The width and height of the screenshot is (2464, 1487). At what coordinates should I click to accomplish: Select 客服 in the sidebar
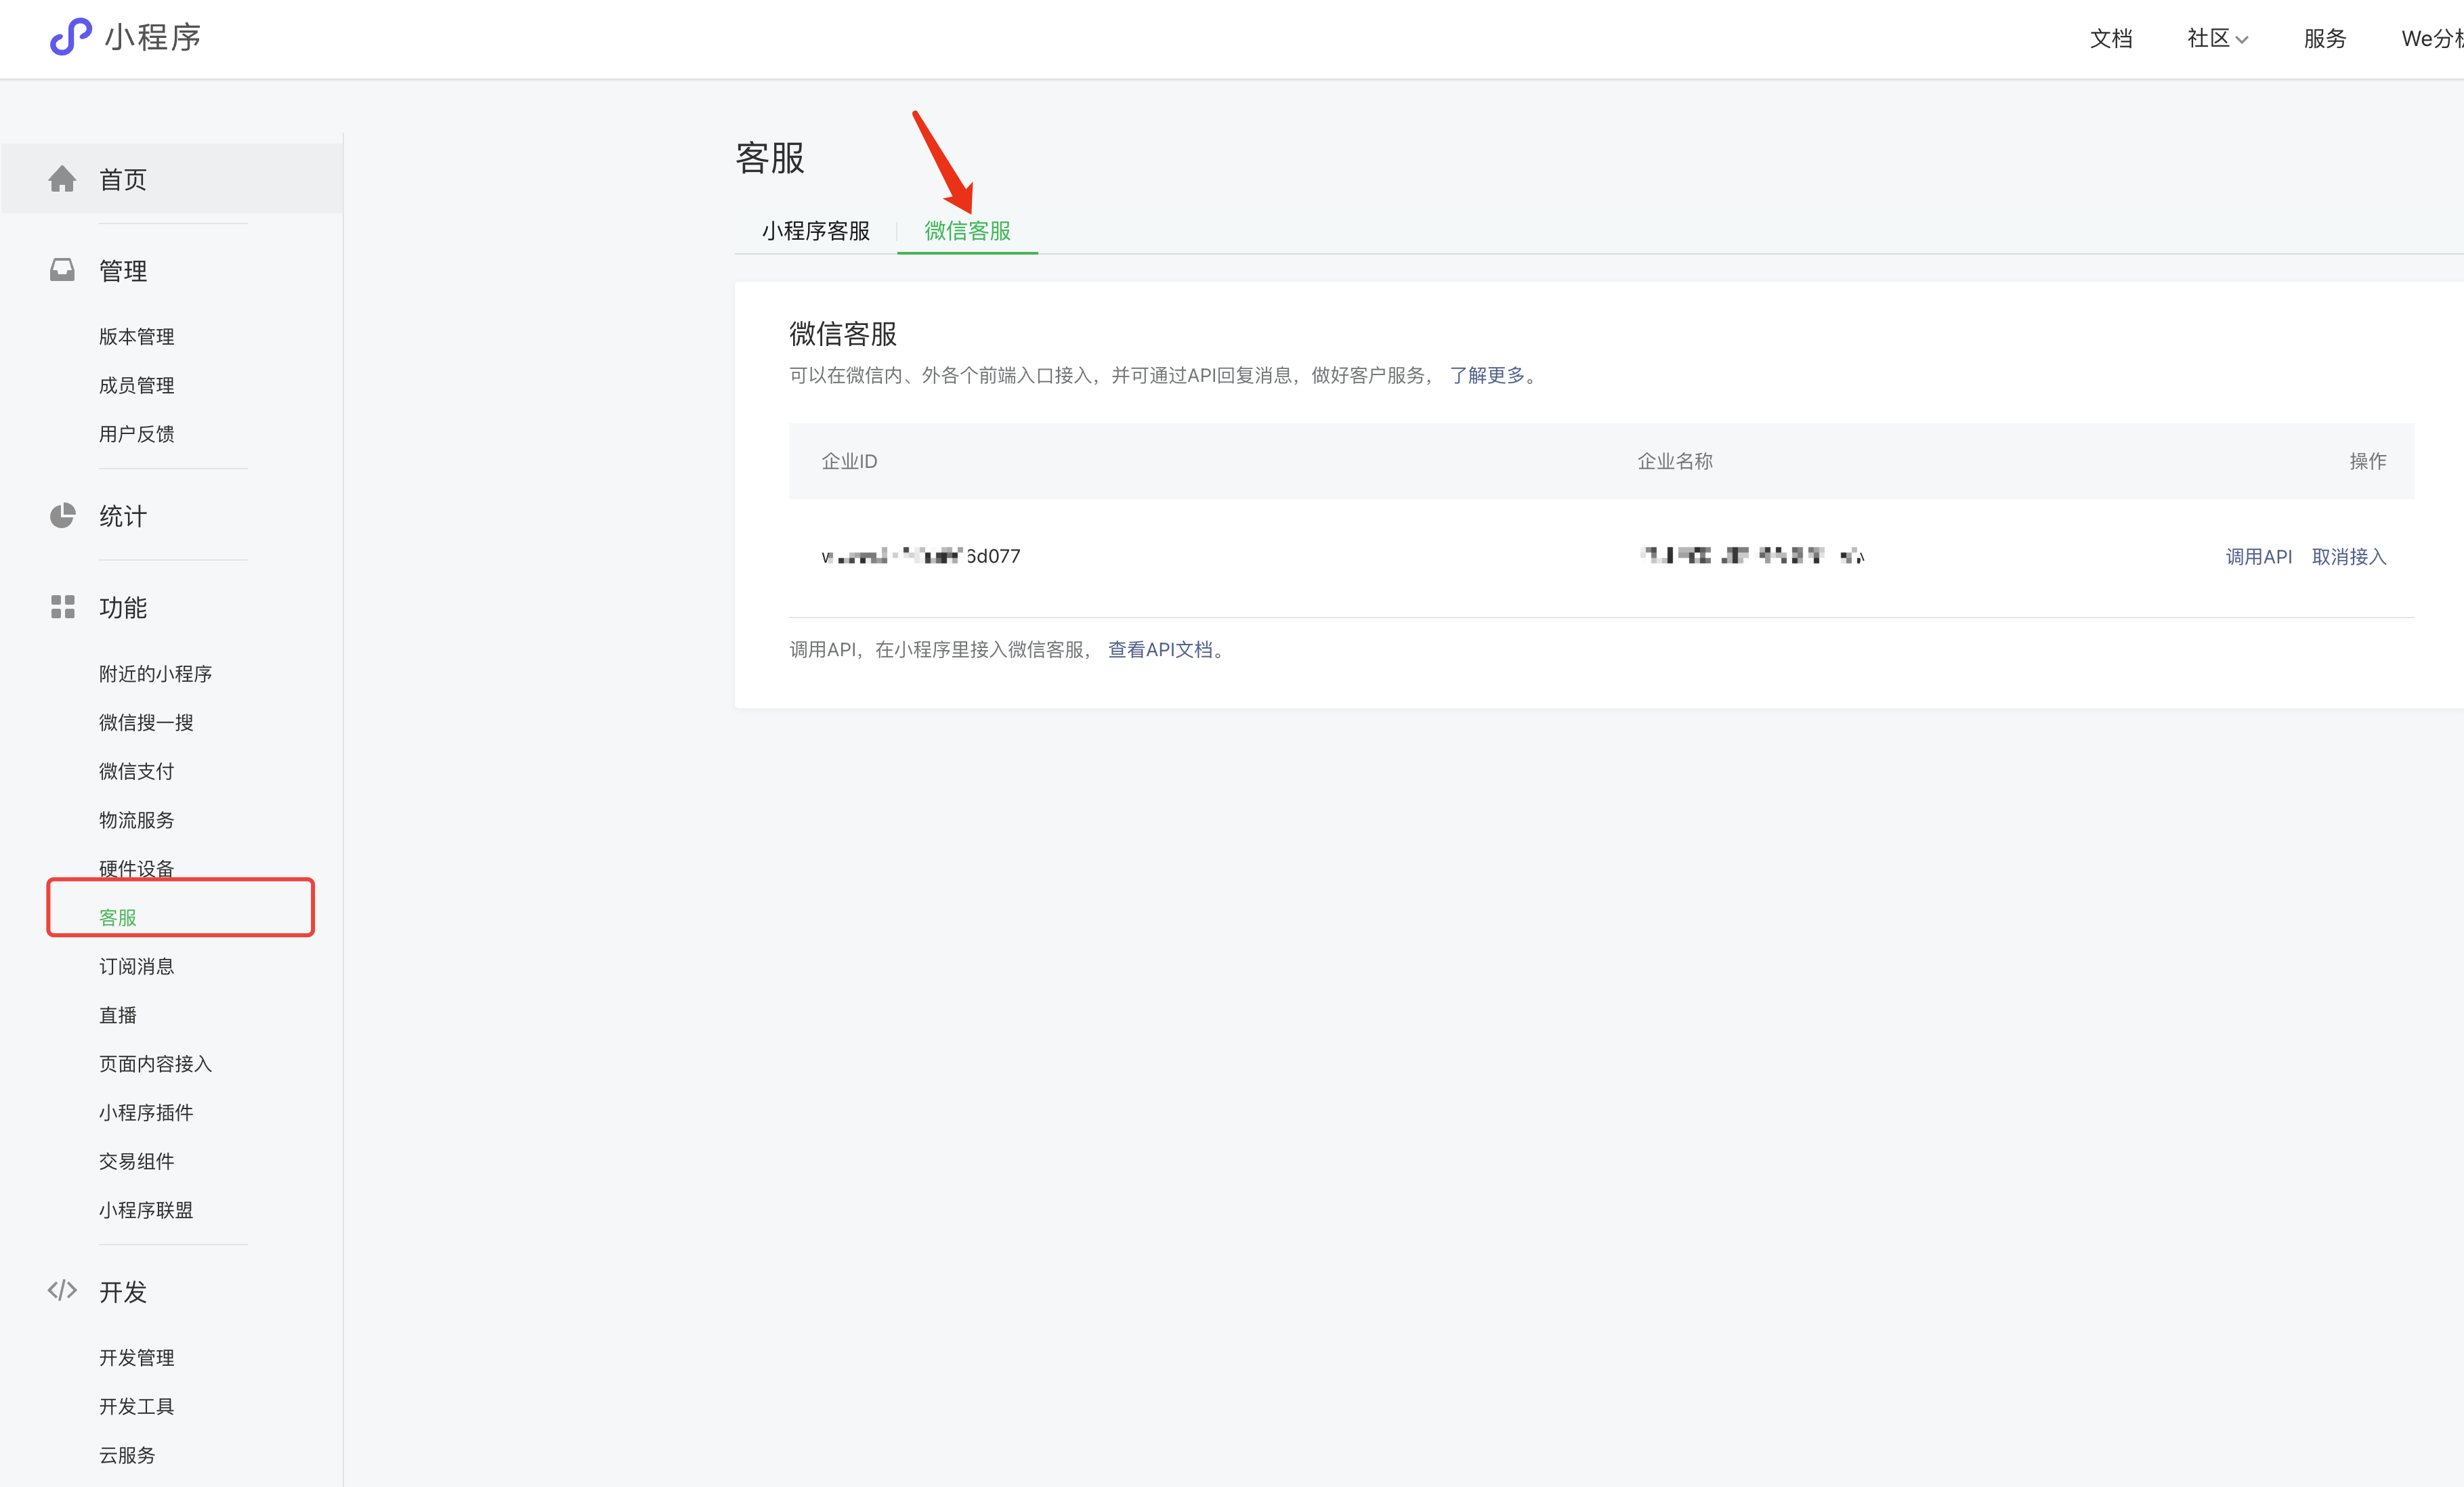[118, 917]
